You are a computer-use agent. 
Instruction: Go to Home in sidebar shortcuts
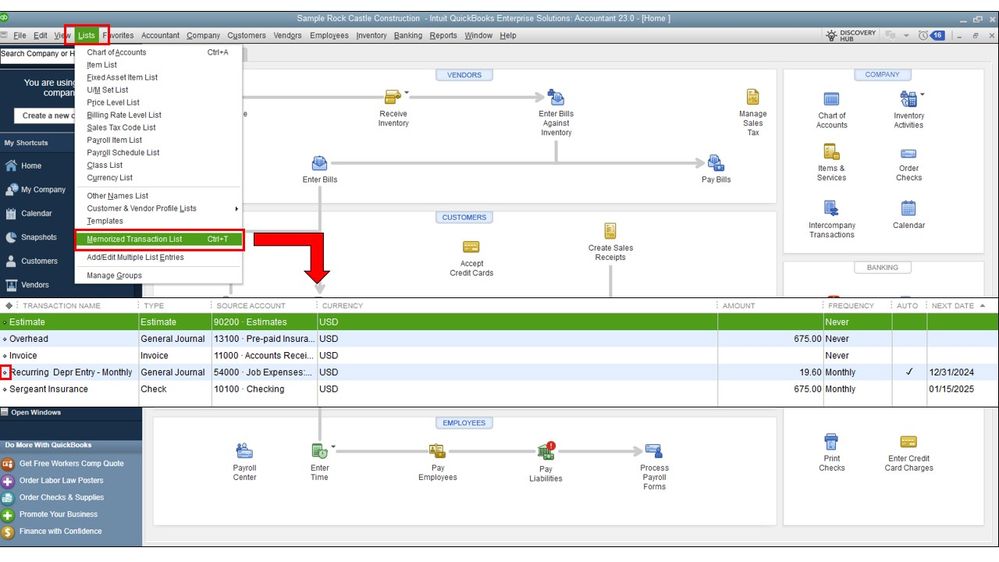point(31,166)
